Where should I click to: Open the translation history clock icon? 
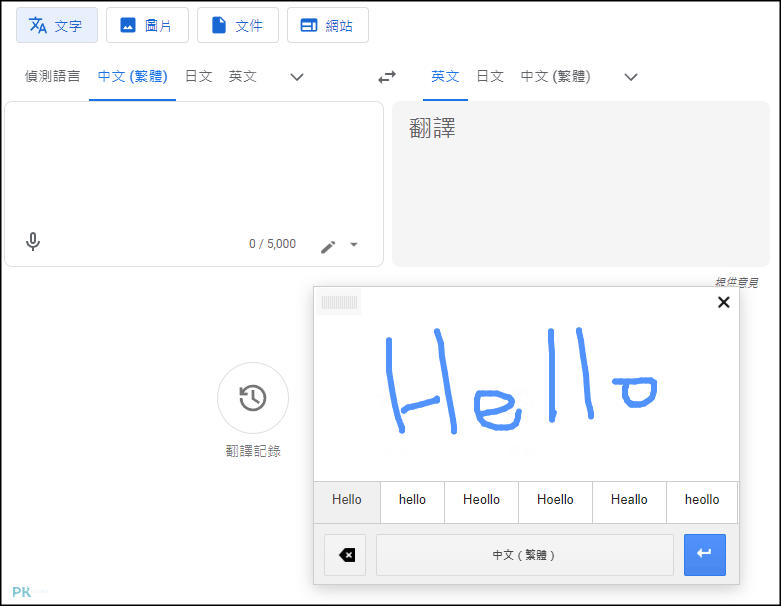pyautogui.click(x=253, y=398)
